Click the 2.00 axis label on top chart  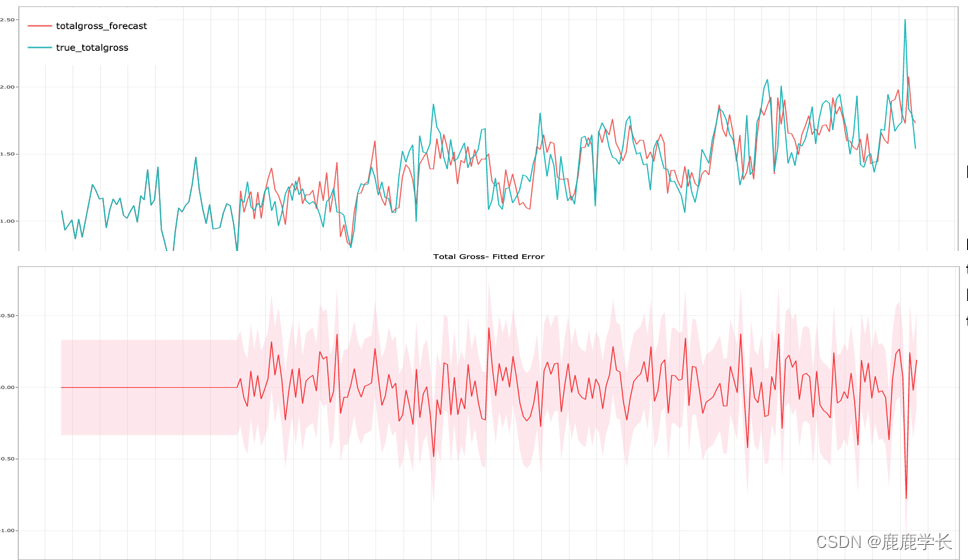[7, 87]
